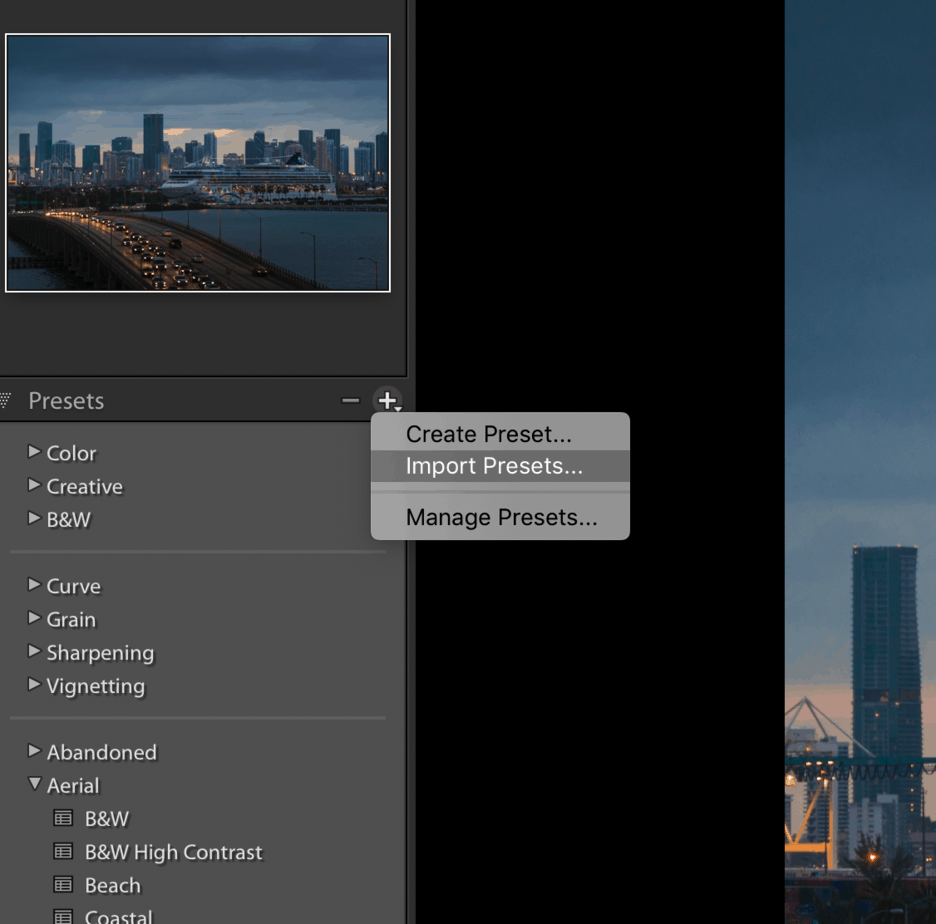Select the Color group label
This screenshot has width=936, height=924.
71,454
